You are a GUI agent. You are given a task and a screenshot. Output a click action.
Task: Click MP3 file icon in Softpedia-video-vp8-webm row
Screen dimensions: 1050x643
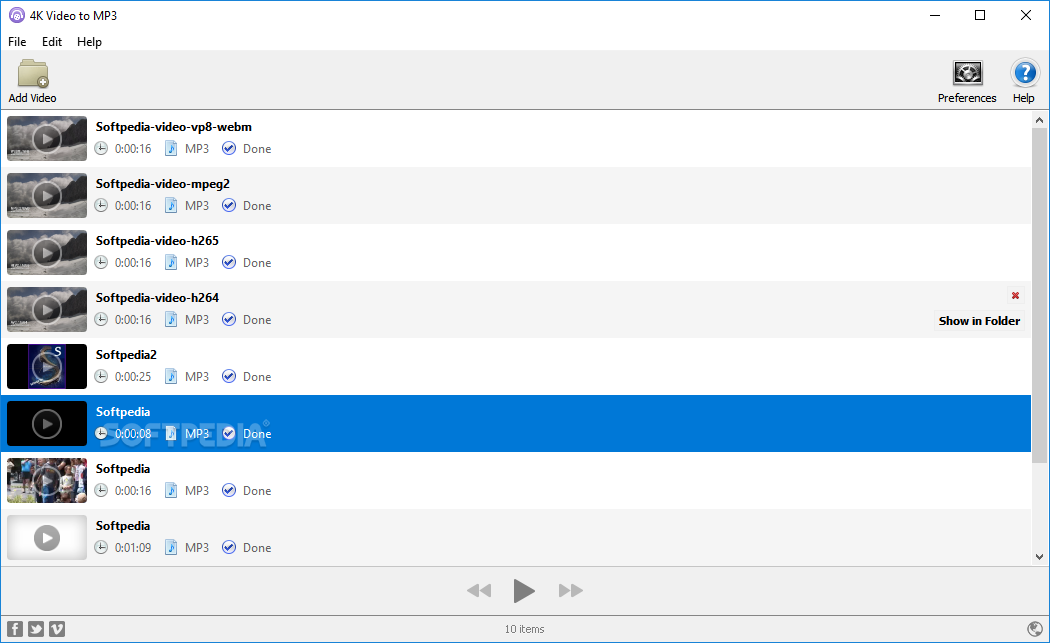click(171, 148)
